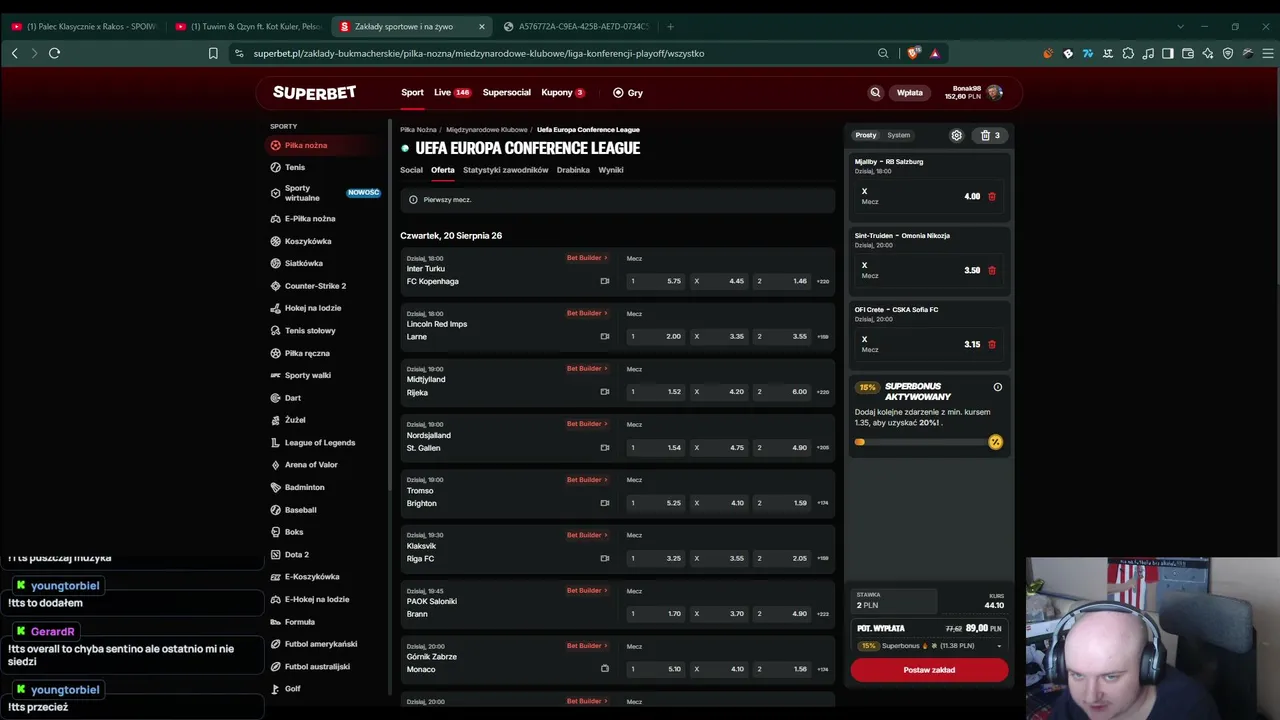Select Rijeka win at 6.00
The image size is (1280, 720).
pos(783,392)
